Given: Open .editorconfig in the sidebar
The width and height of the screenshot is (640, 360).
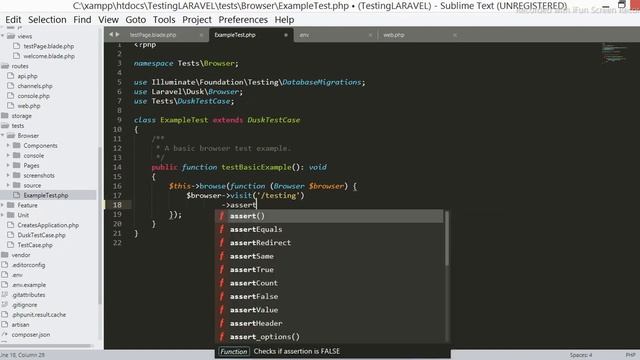Looking at the screenshot, I should coord(28,265).
